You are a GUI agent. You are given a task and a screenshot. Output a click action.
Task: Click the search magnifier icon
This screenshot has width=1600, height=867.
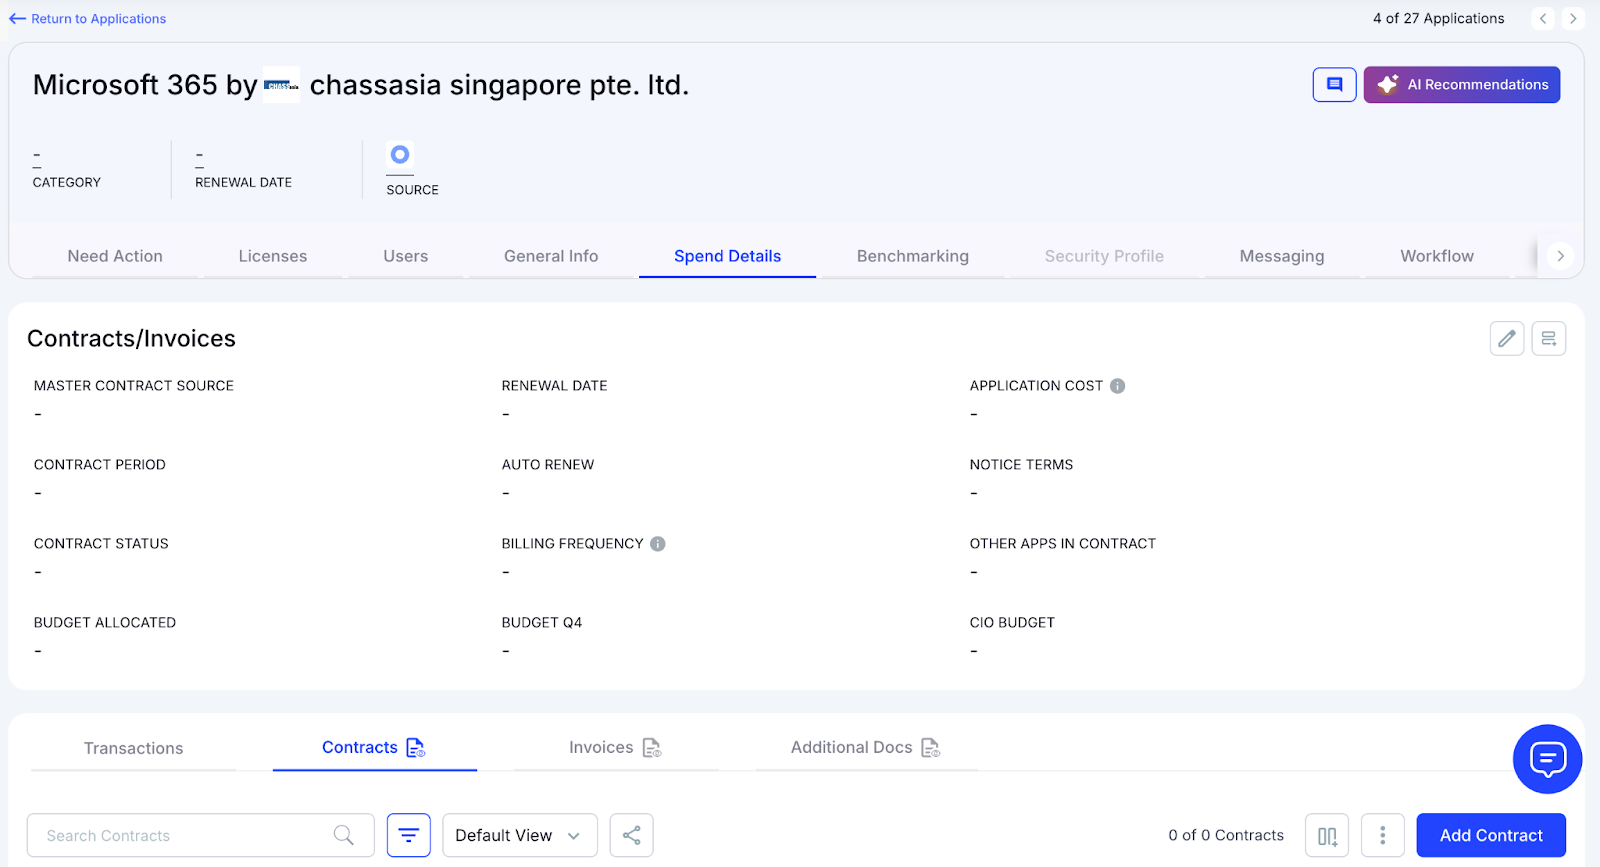point(344,835)
